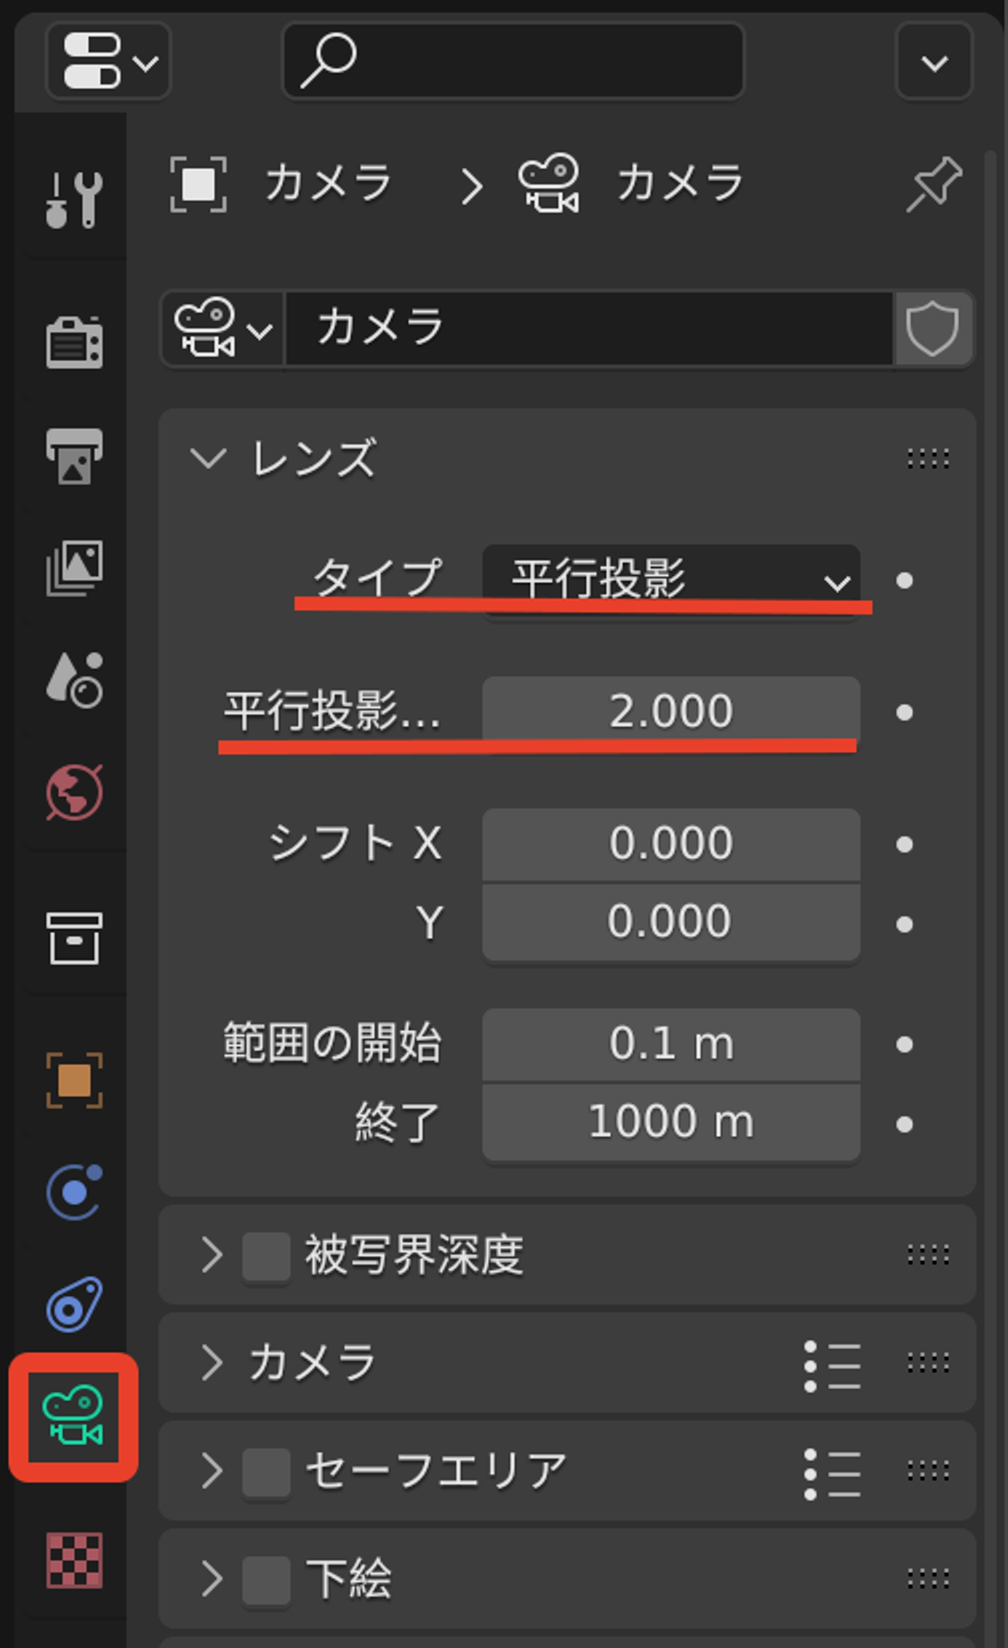The width and height of the screenshot is (1008, 1648).
Task: Click the 範囲の開始 0.1 m field
Action: click(x=671, y=1044)
